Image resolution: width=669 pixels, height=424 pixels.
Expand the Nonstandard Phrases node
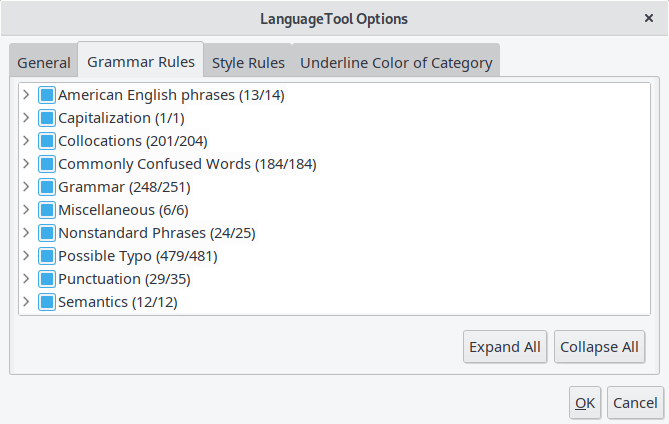coord(26,232)
